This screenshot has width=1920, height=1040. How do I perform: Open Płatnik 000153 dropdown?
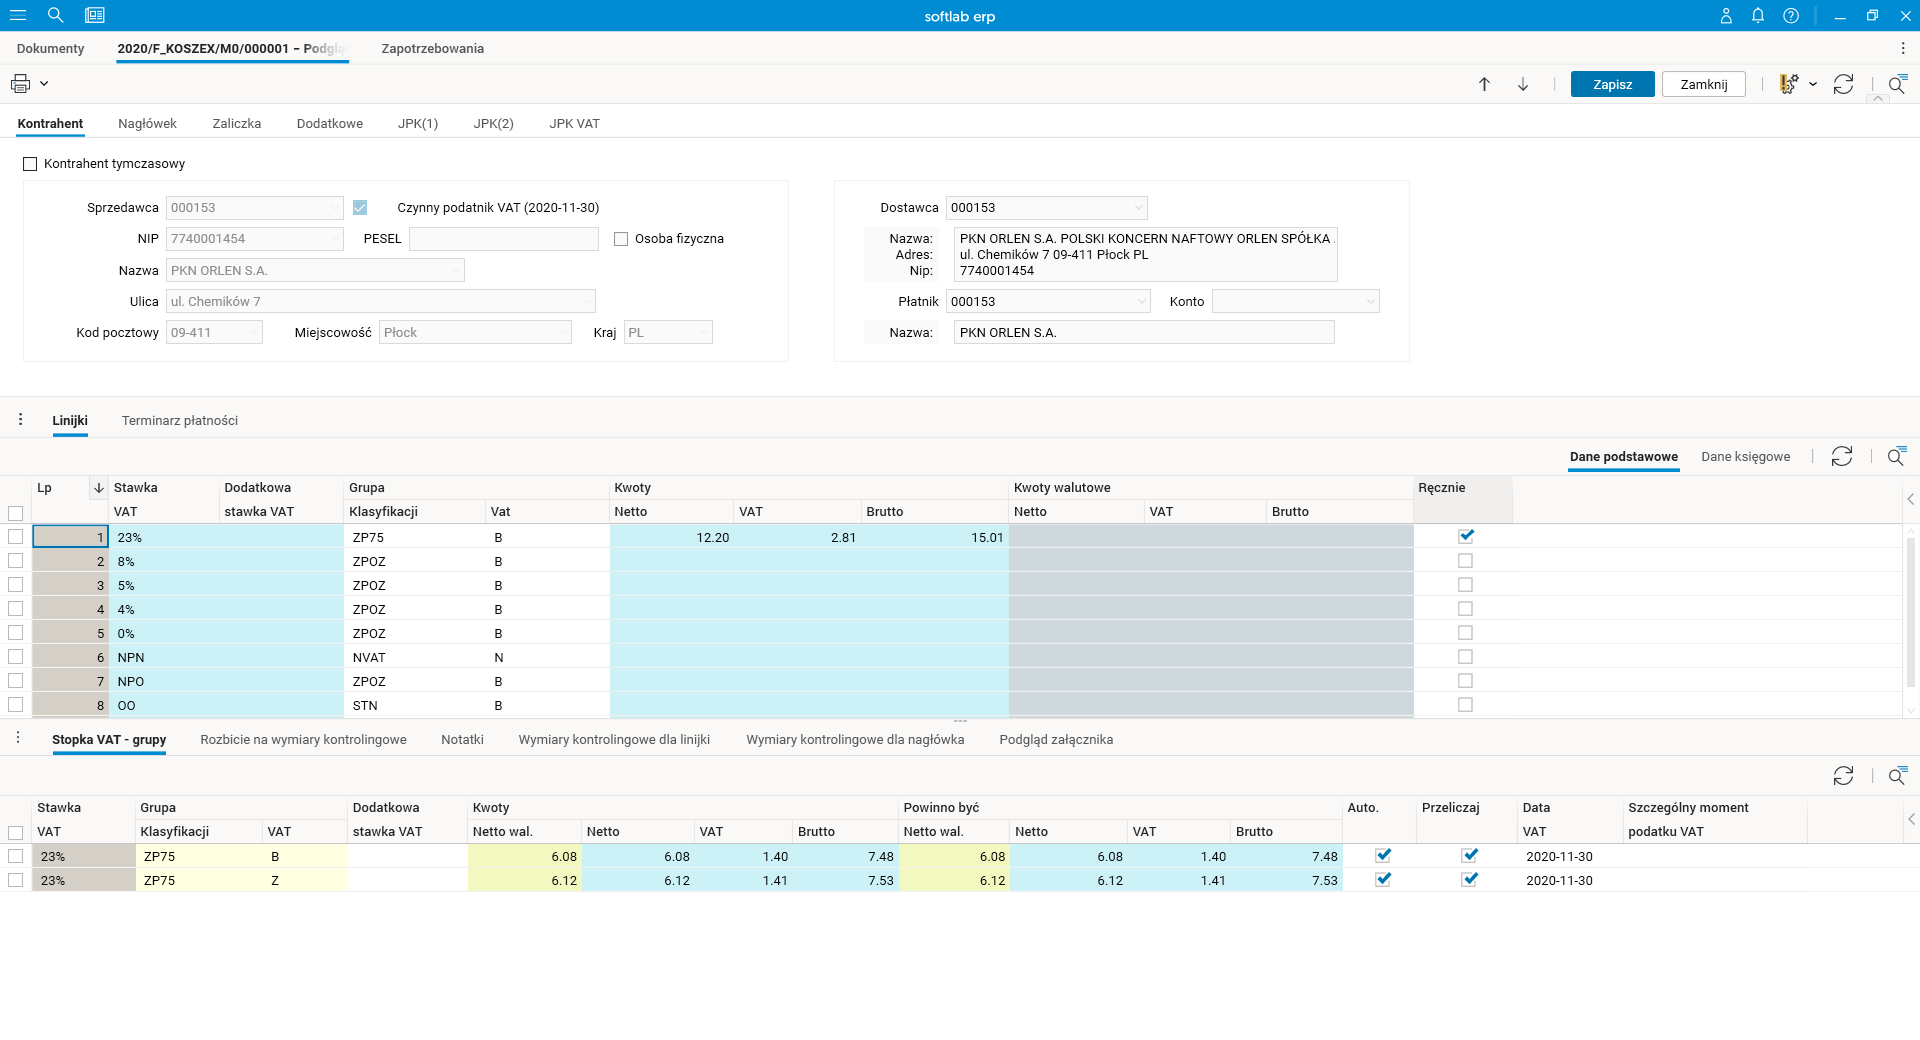pos(1142,302)
